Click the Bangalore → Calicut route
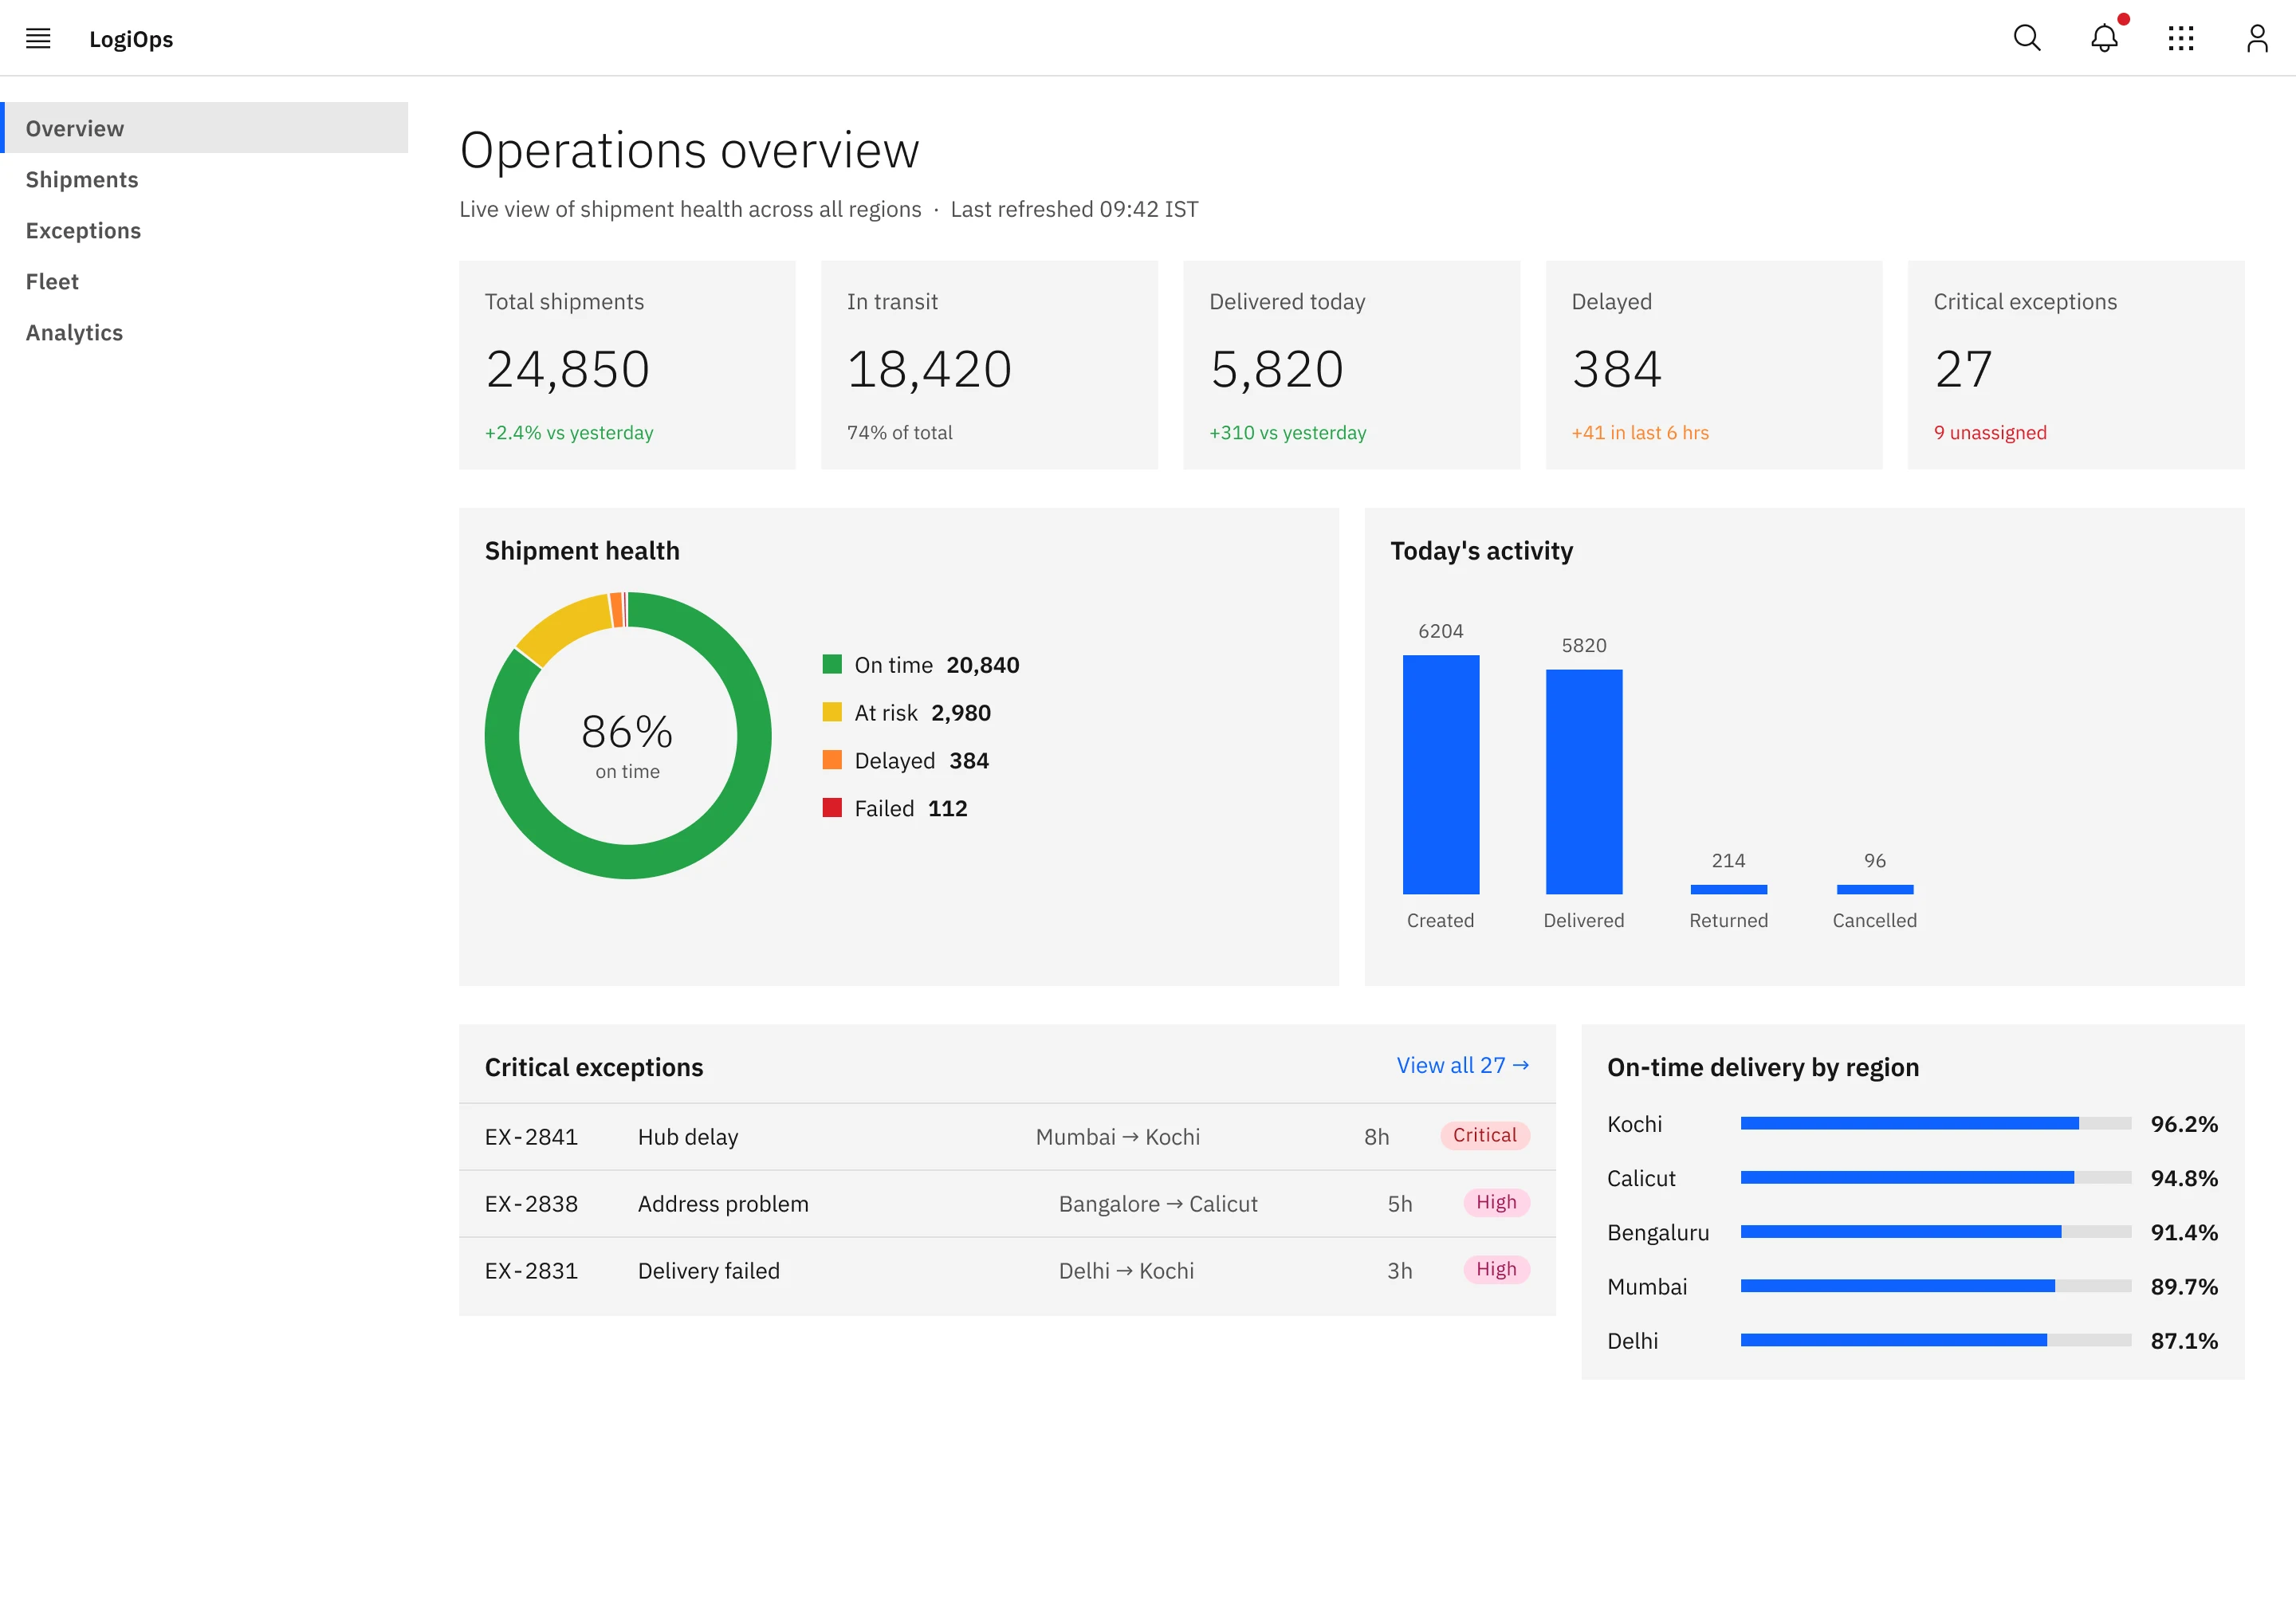Screen dimensions: 2296x1607 (x=1158, y=1204)
